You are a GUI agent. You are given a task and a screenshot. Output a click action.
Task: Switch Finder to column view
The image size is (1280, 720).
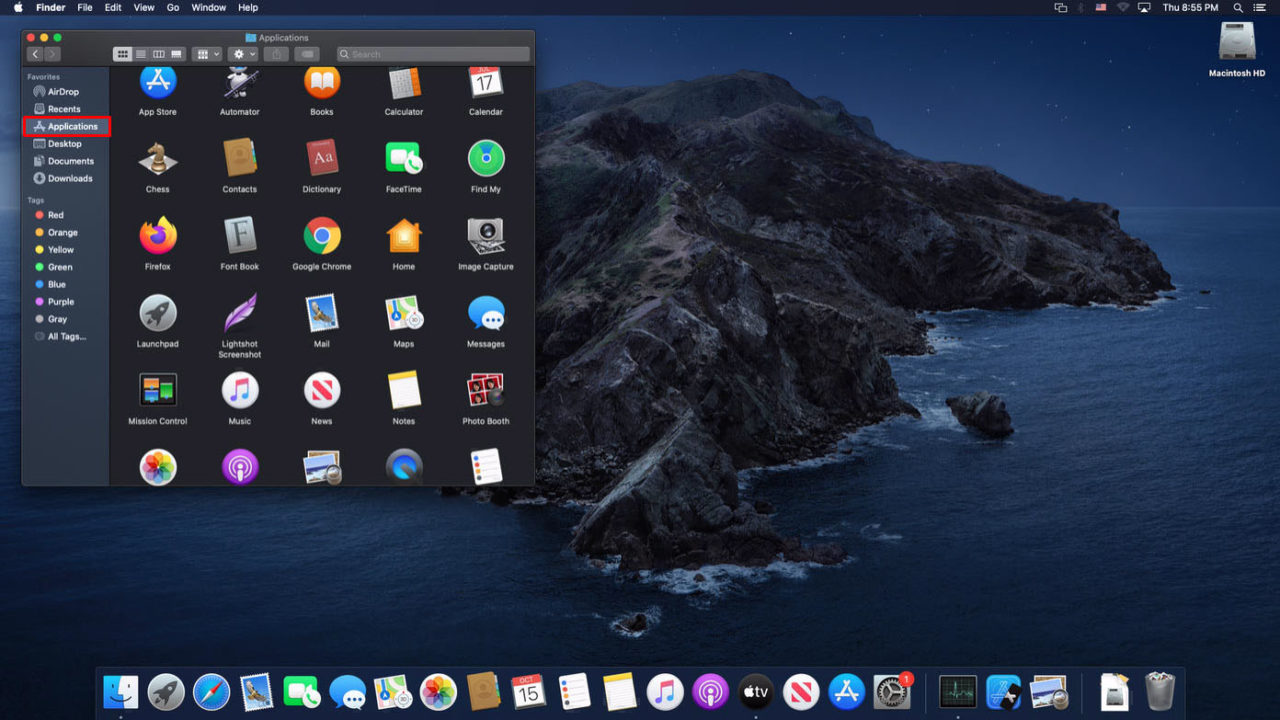pyautogui.click(x=158, y=54)
